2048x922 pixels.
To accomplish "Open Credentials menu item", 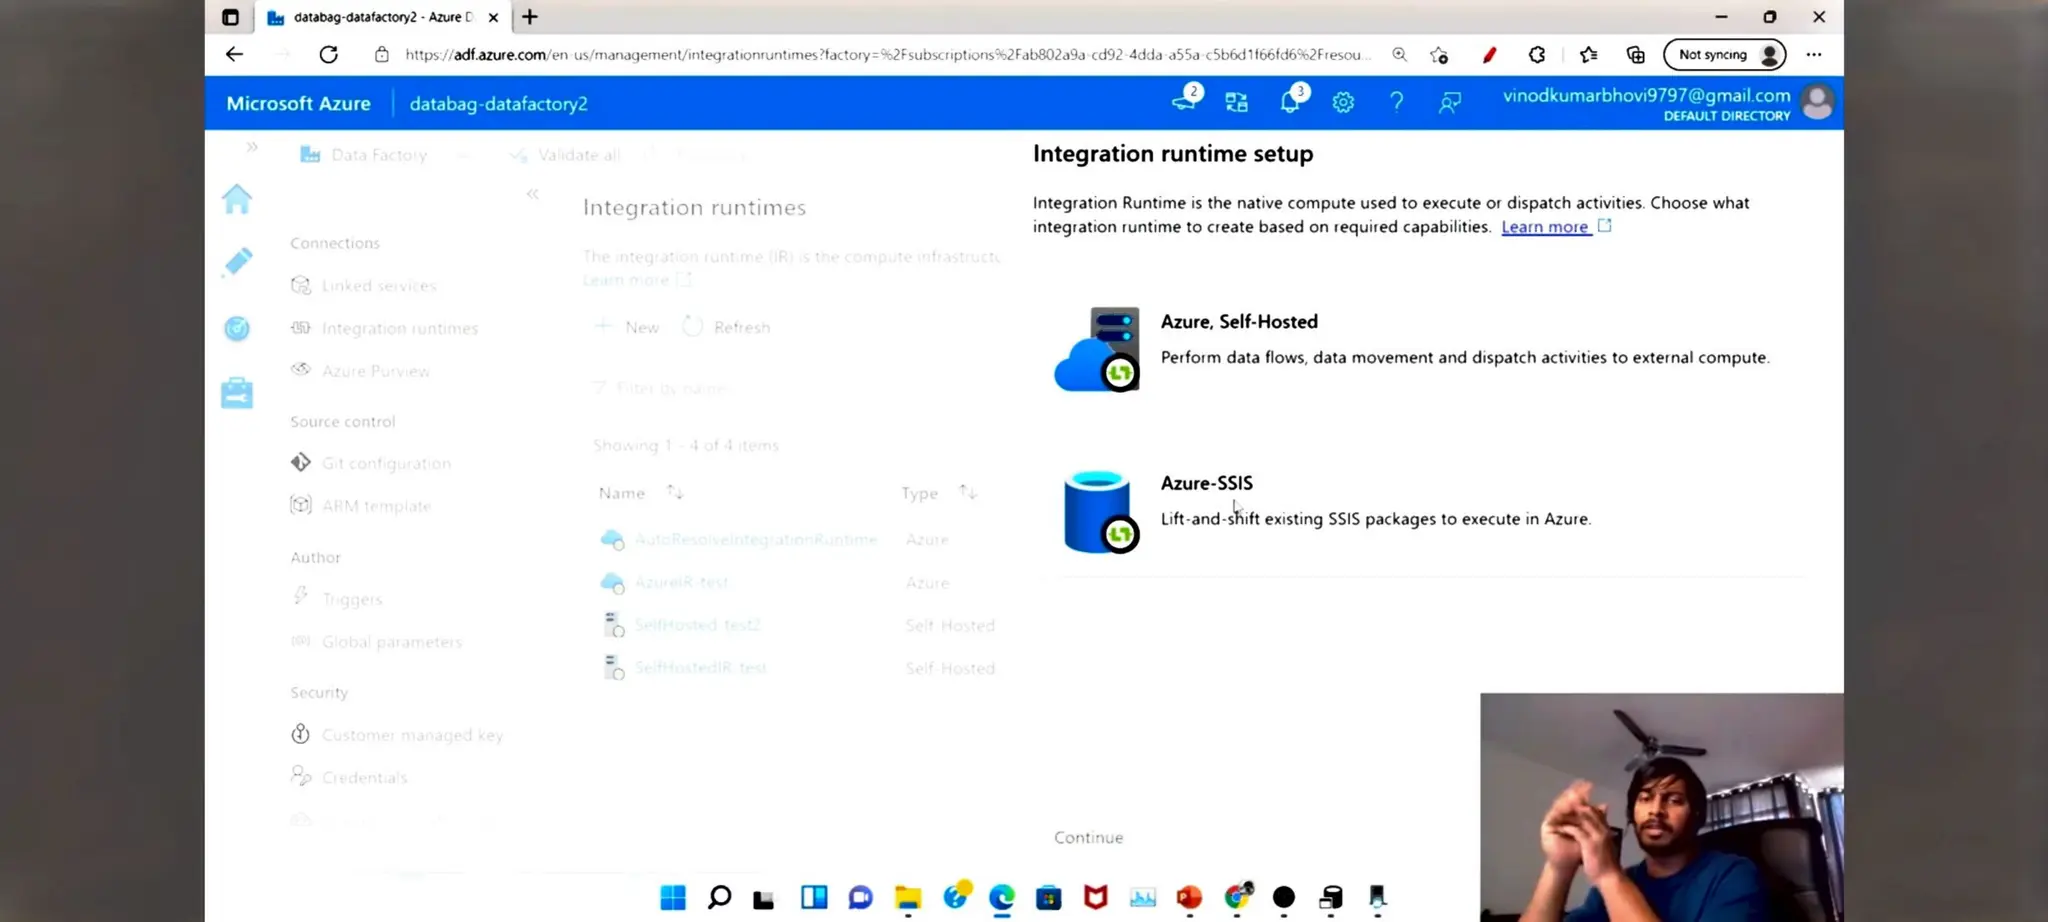I will click(364, 777).
